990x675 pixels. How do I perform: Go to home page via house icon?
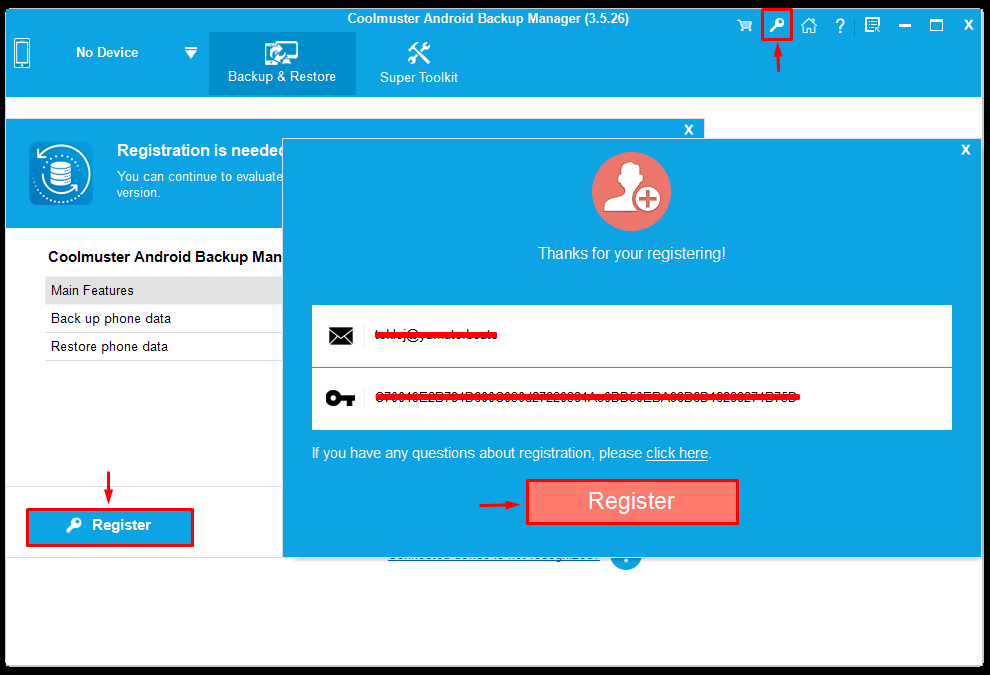point(809,26)
